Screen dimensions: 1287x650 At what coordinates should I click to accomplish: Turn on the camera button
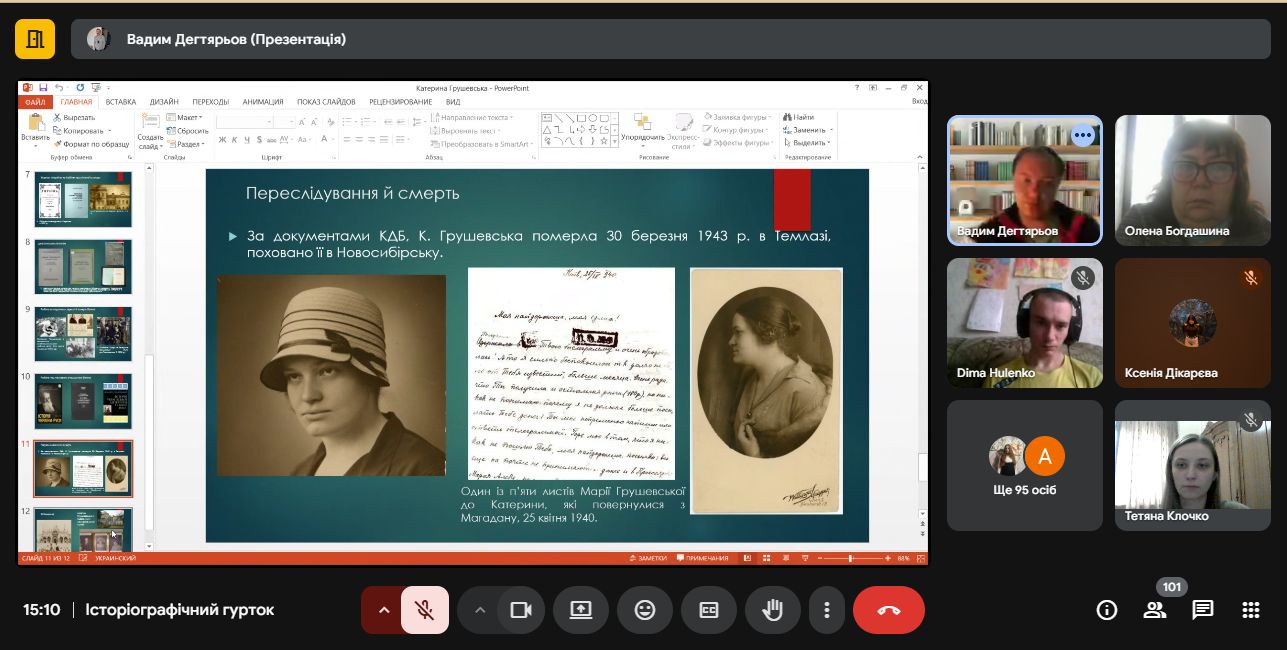(520, 610)
